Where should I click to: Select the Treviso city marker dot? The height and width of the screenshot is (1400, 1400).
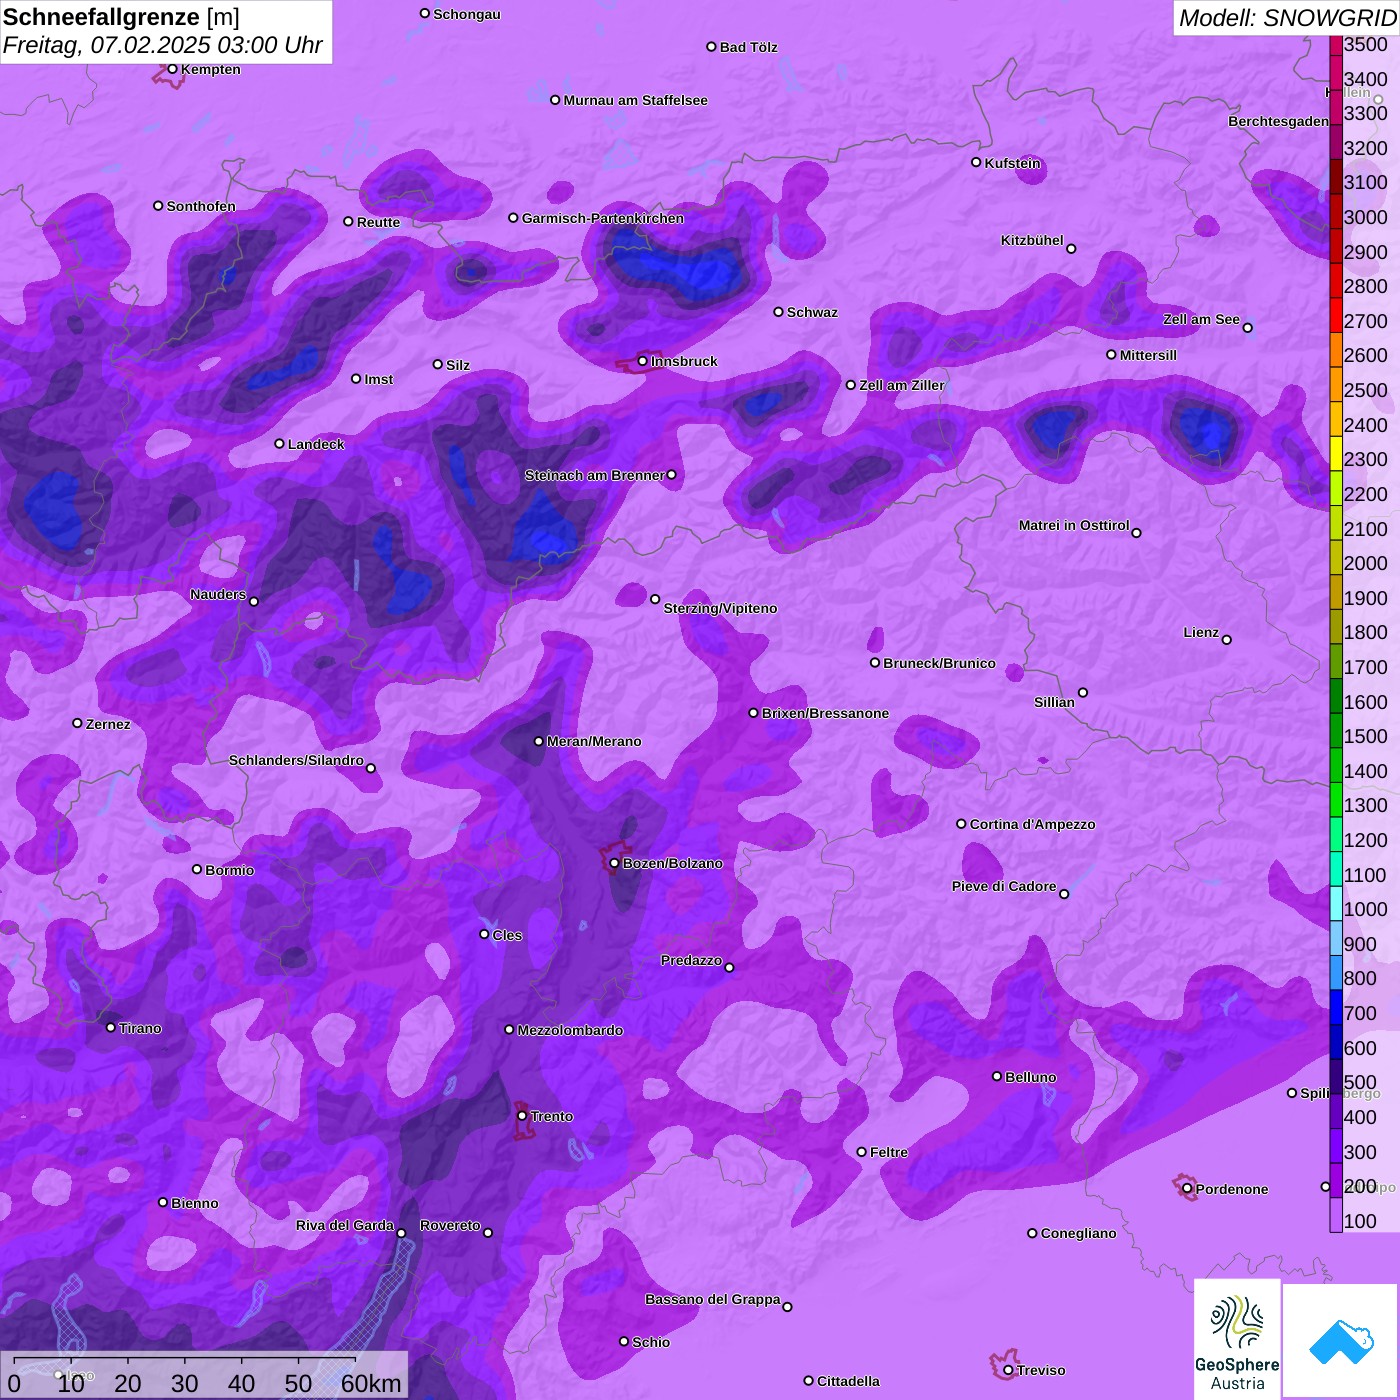tap(1008, 1370)
